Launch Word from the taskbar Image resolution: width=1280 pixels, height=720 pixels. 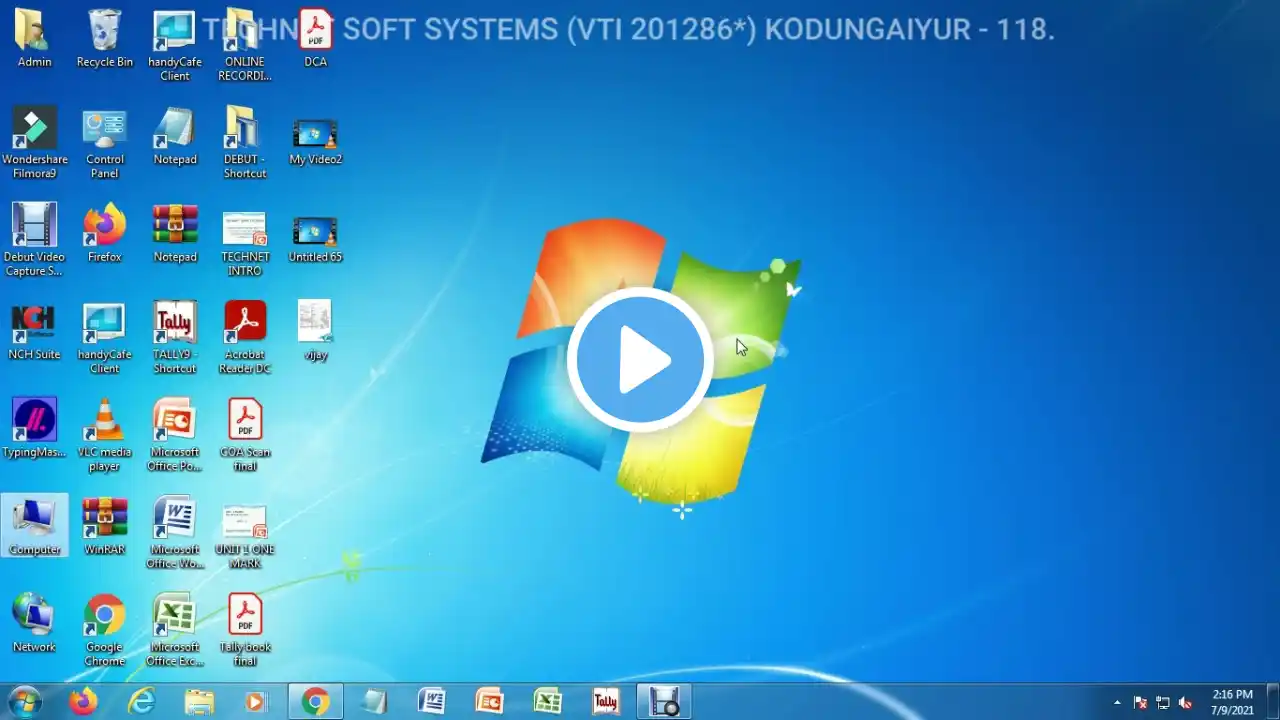432,702
